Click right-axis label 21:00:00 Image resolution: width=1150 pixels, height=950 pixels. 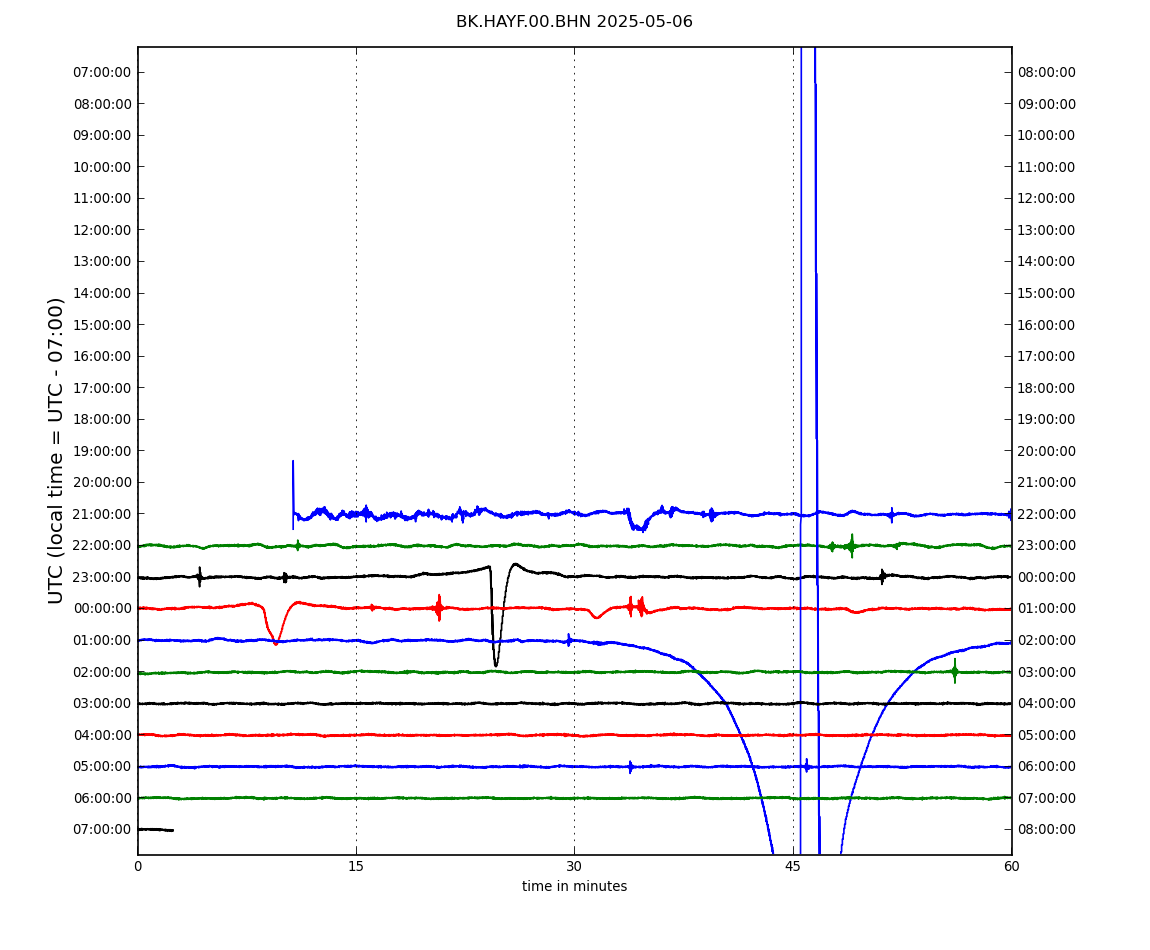point(1047,483)
